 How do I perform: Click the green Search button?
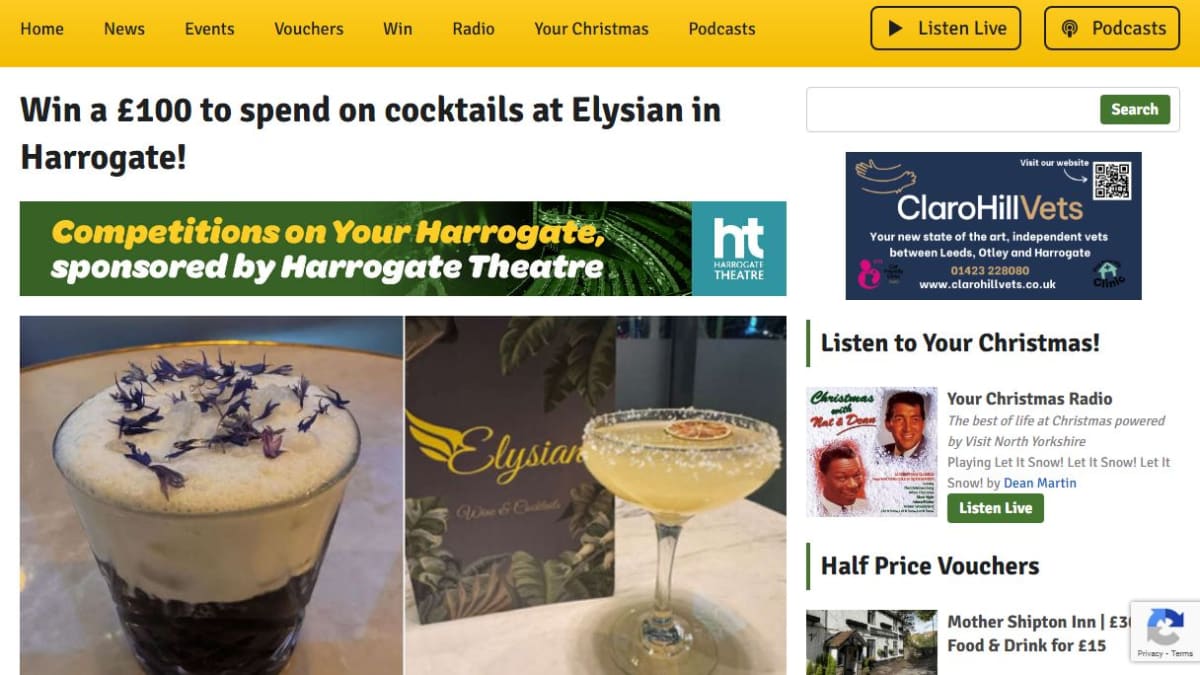click(1135, 109)
